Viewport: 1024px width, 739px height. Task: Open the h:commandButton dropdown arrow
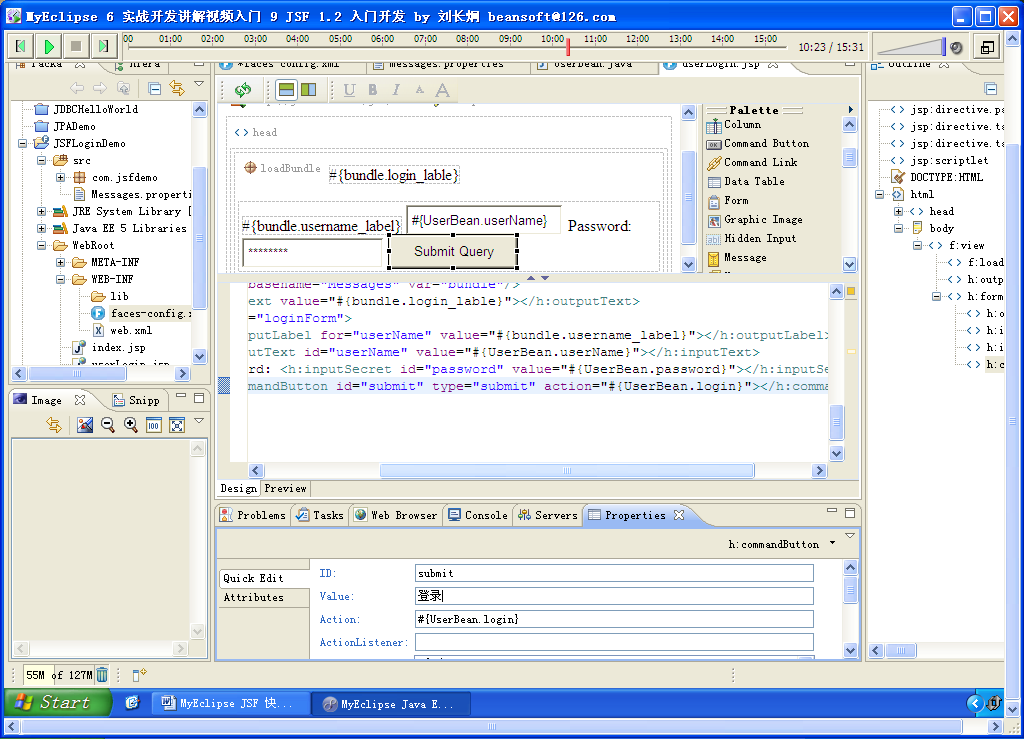(833, 543)
